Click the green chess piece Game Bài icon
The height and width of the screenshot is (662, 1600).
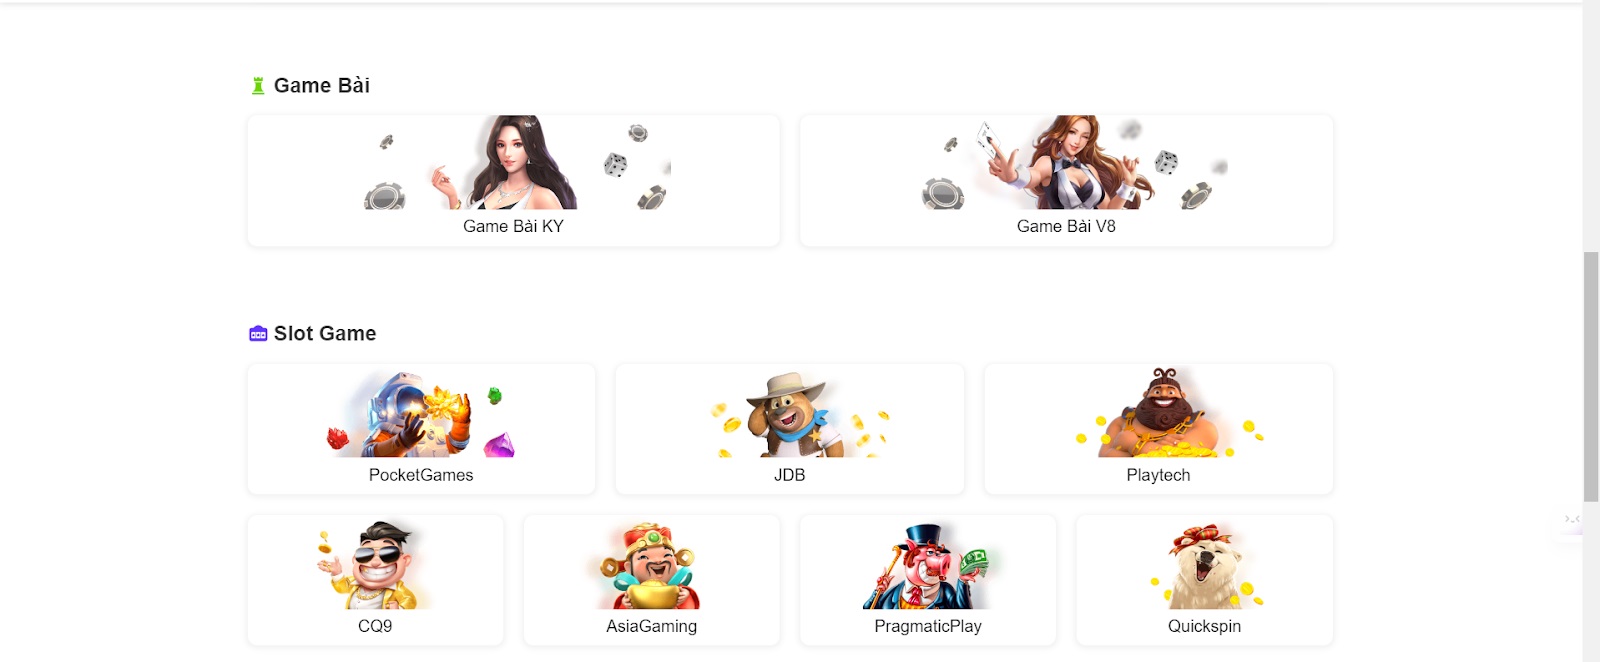258,86
